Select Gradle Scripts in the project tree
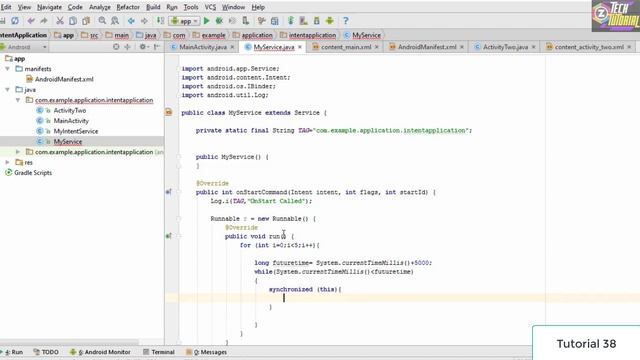The width and height of the screenshot is (640, 360). (33, 173)
